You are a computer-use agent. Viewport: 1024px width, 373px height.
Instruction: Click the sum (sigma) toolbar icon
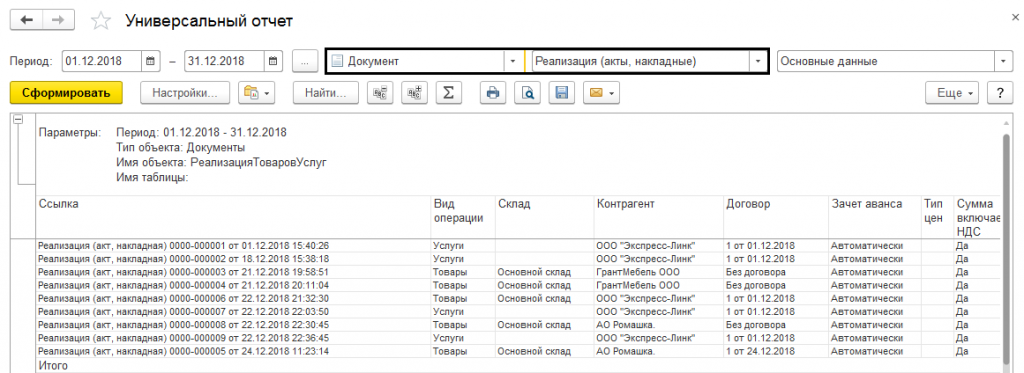448,93
